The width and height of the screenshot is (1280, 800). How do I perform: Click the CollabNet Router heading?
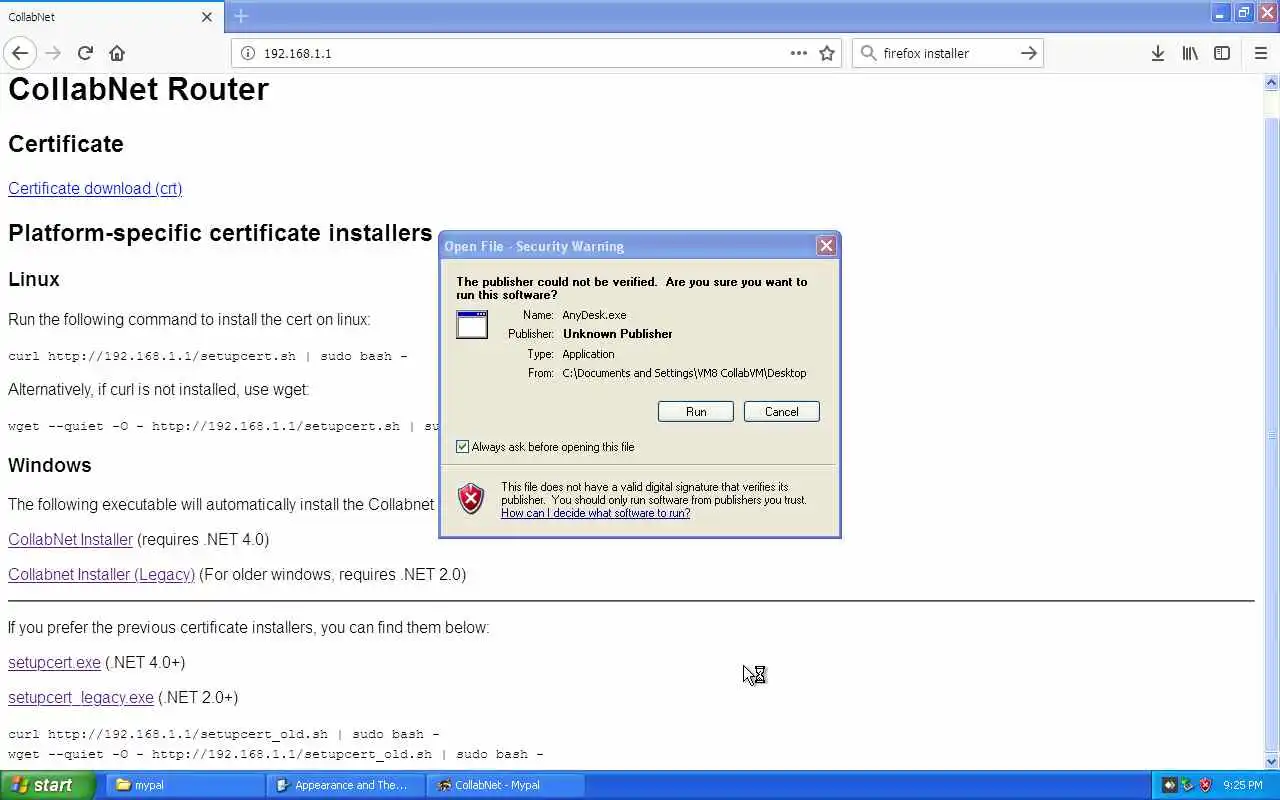(x=138, y=89)
